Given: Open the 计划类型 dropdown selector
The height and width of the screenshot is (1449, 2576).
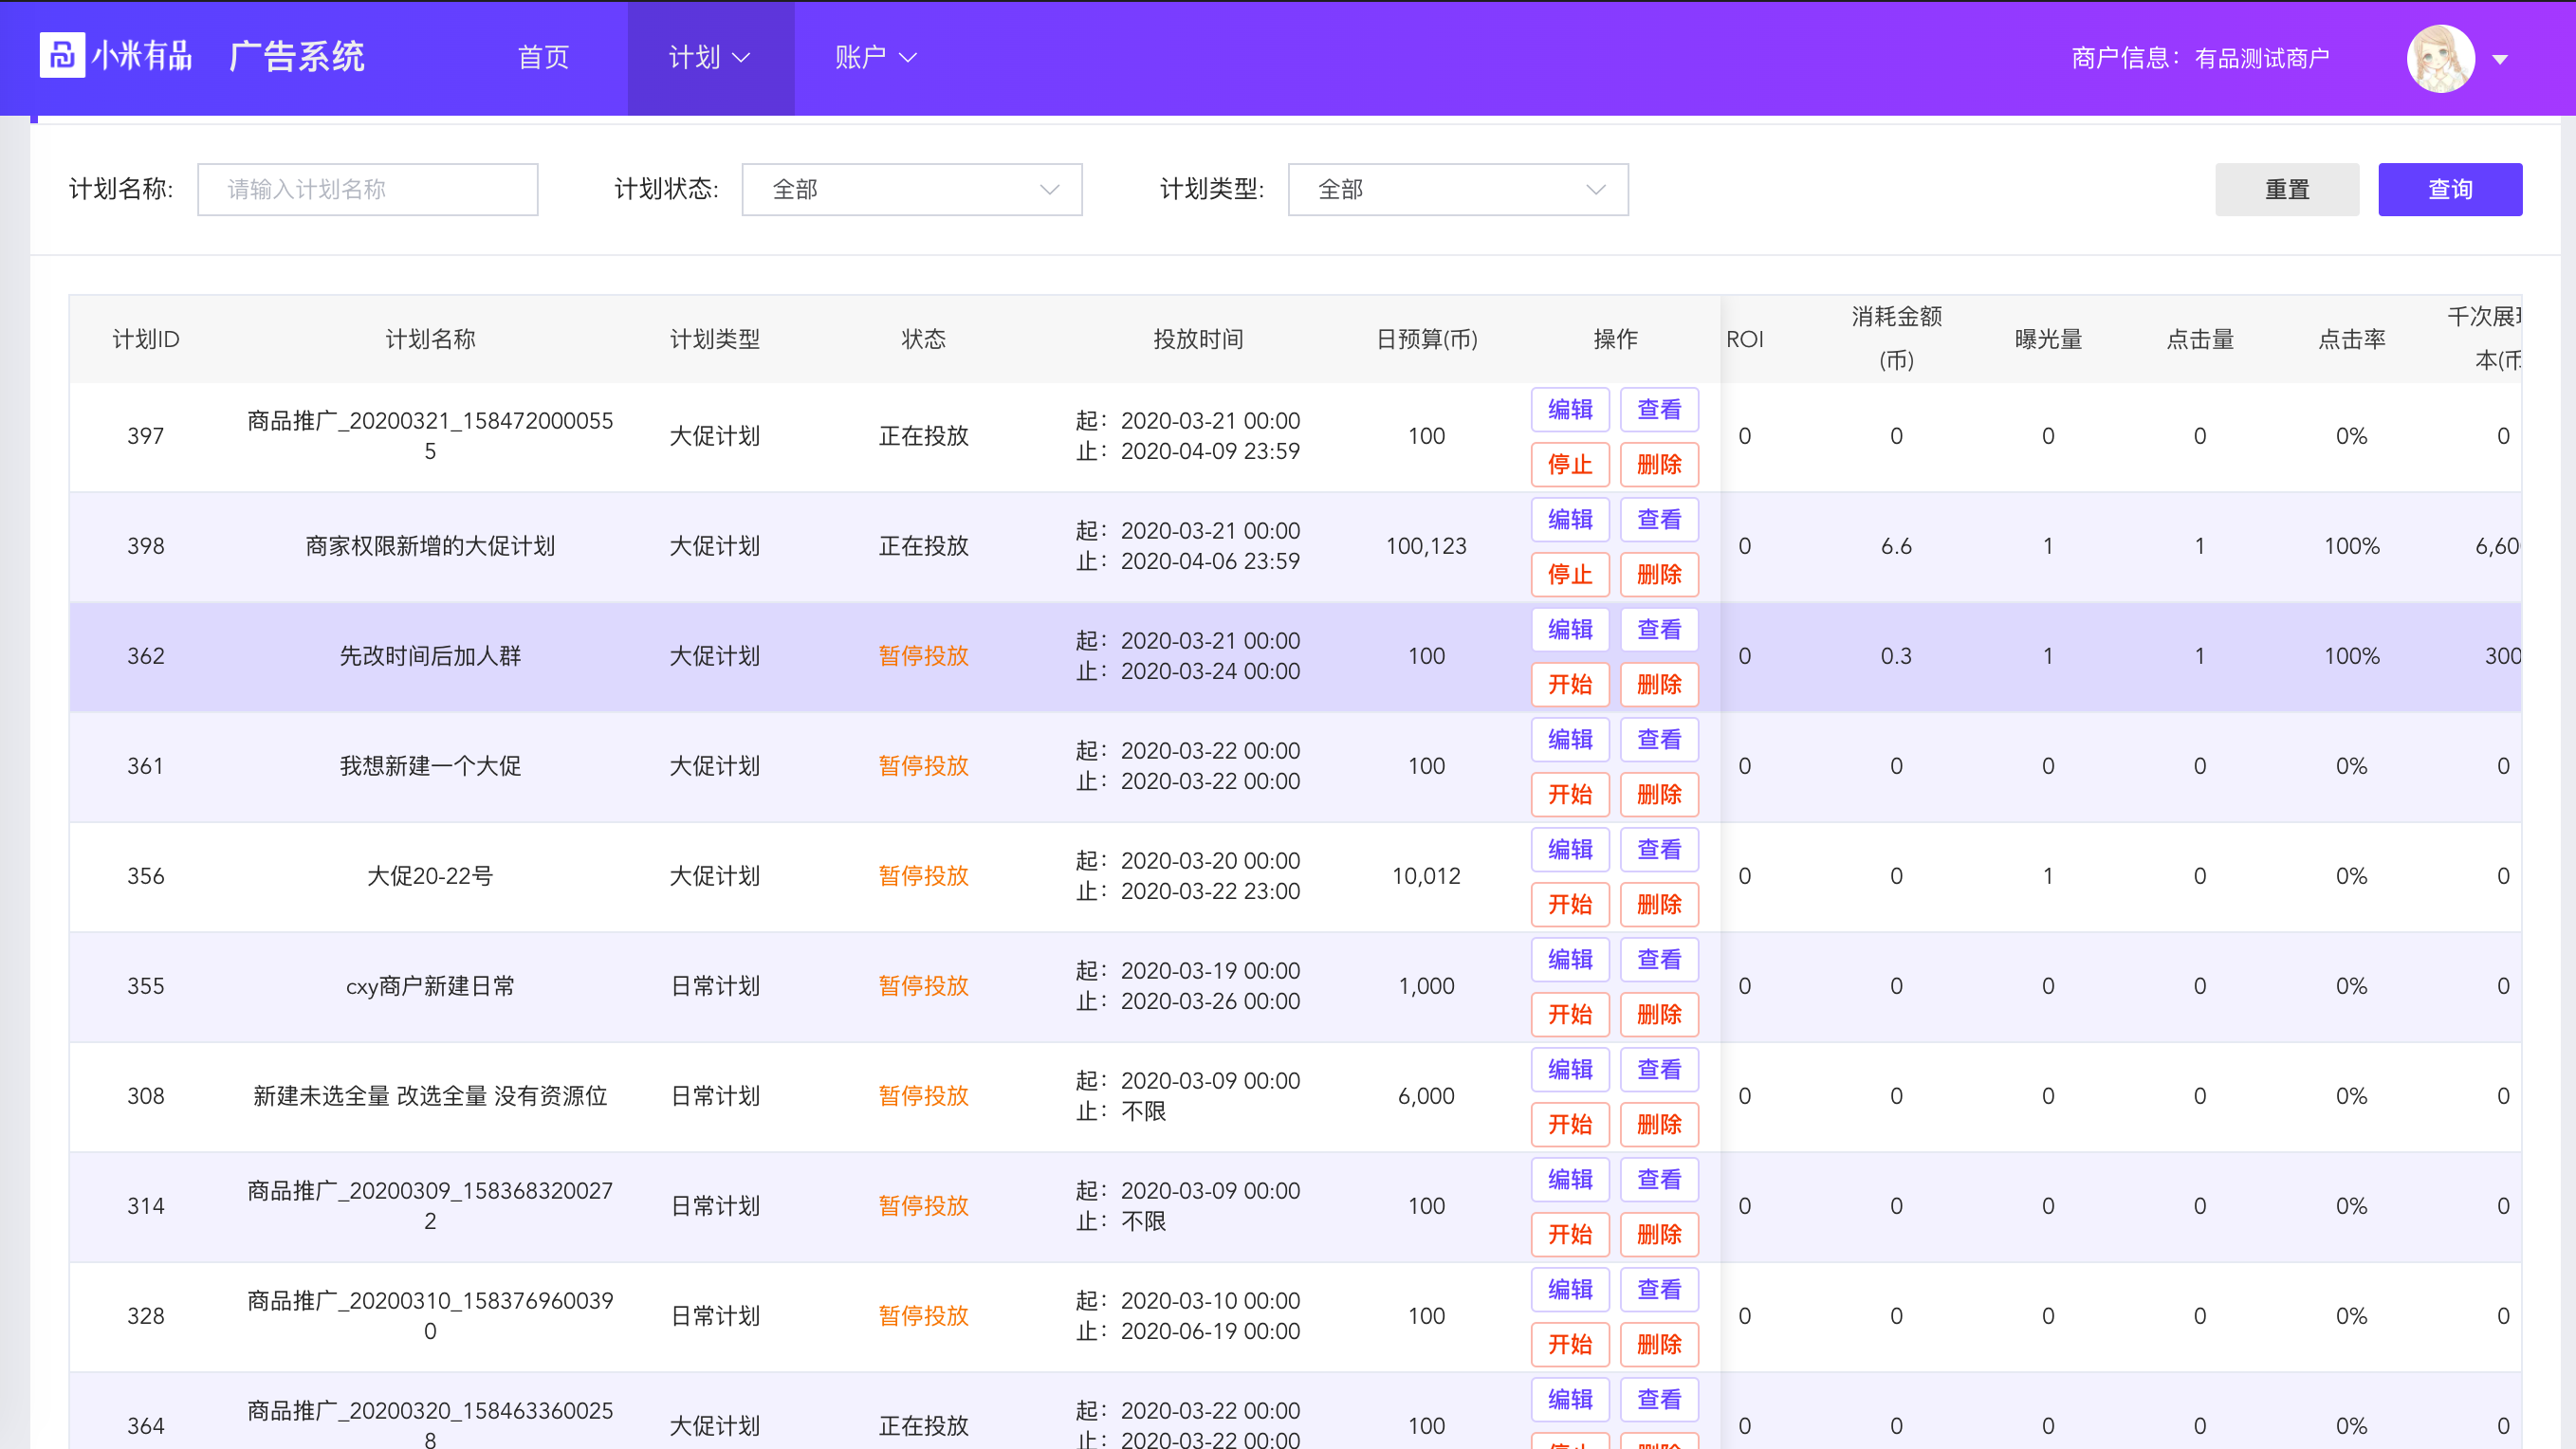Looking at the screenshot, I should 1457,189.
